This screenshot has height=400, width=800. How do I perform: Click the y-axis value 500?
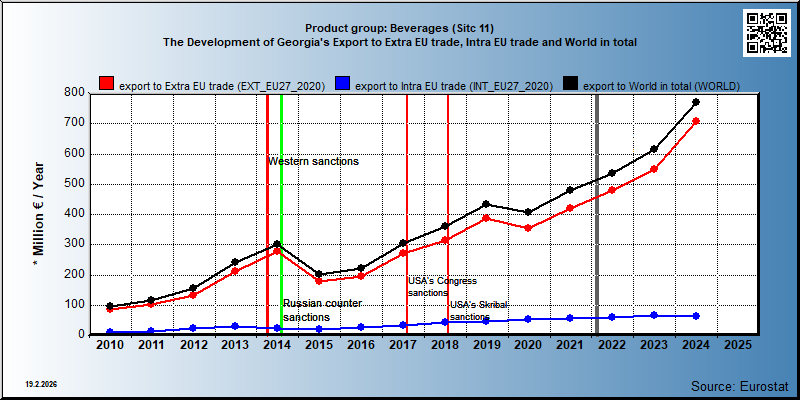[74, 184]
